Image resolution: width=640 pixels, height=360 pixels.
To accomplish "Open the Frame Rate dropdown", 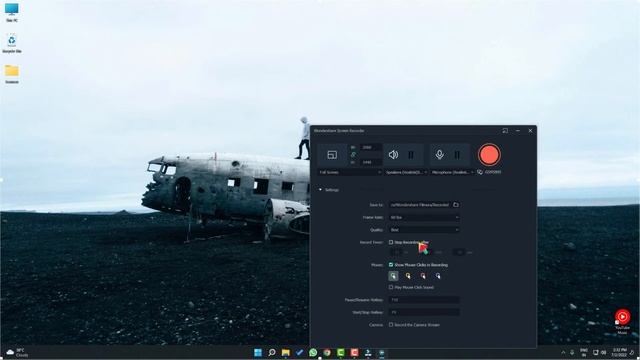I will [x=424, y=218].
